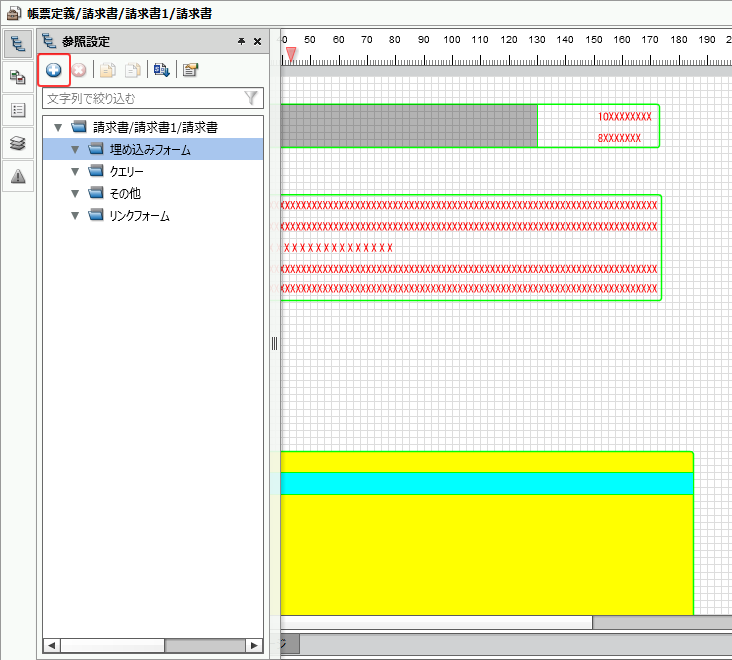The width and height of the screenshot is (732, 660).
Task: Click the copy icon in reference toolbar
Action: click(x=108, y=70)
